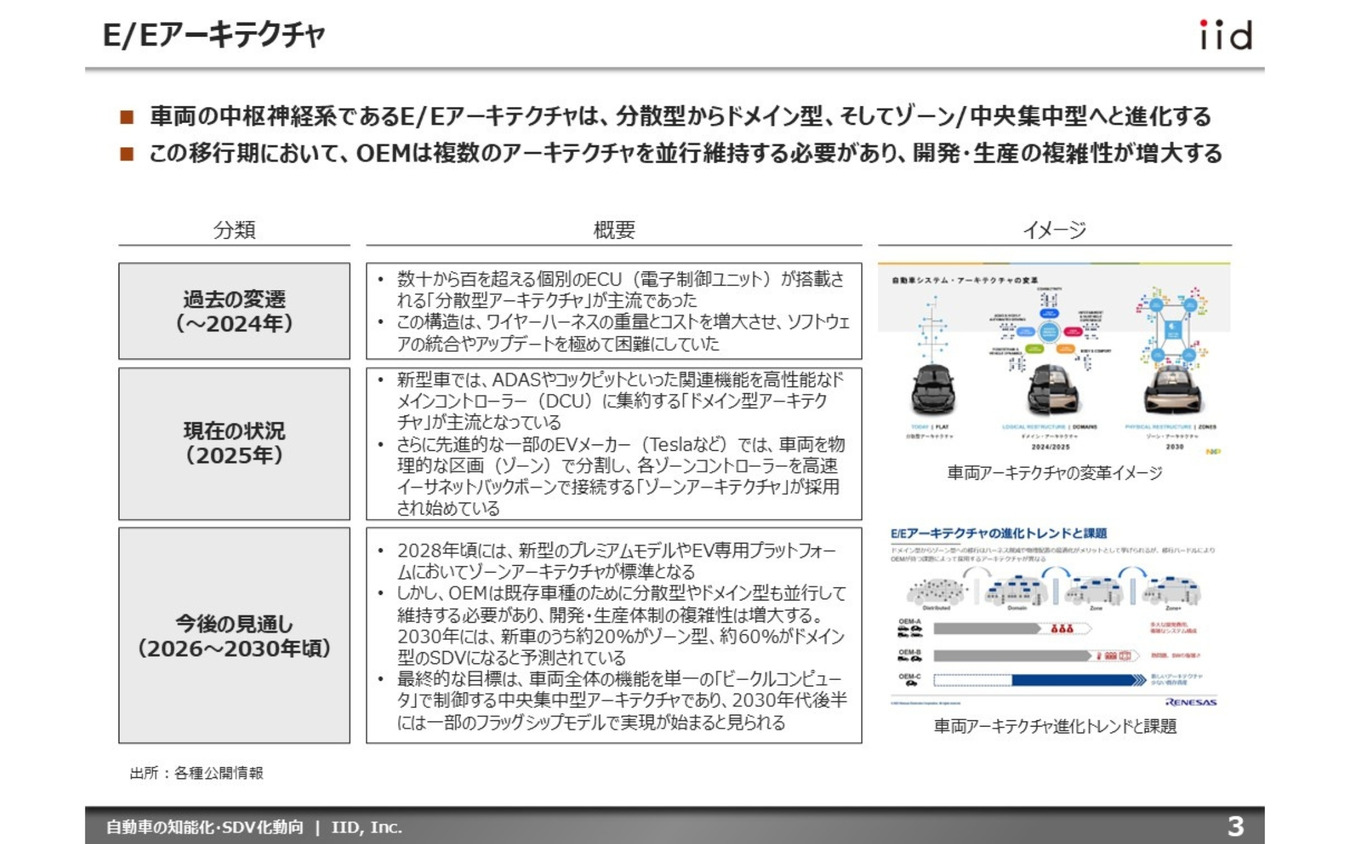Select the car illustration under PHYSICAL RESTRUCTURE | ZONES

point(1172,391)
